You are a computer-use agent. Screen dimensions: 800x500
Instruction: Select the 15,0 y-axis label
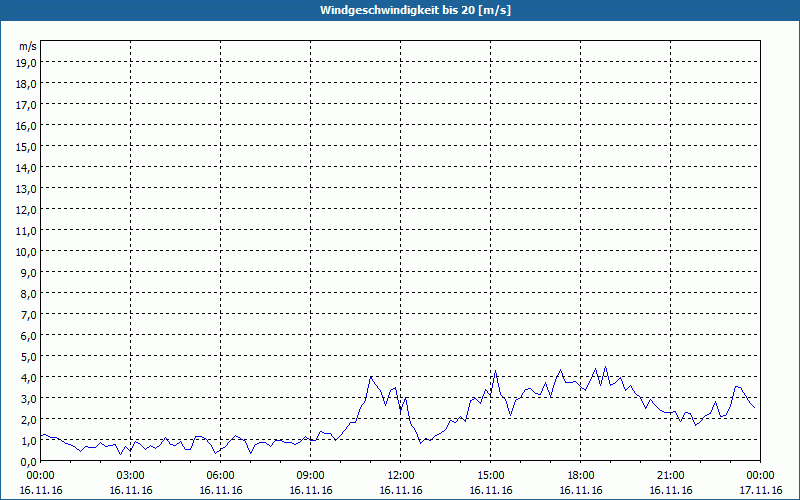[x=27, y=147]
